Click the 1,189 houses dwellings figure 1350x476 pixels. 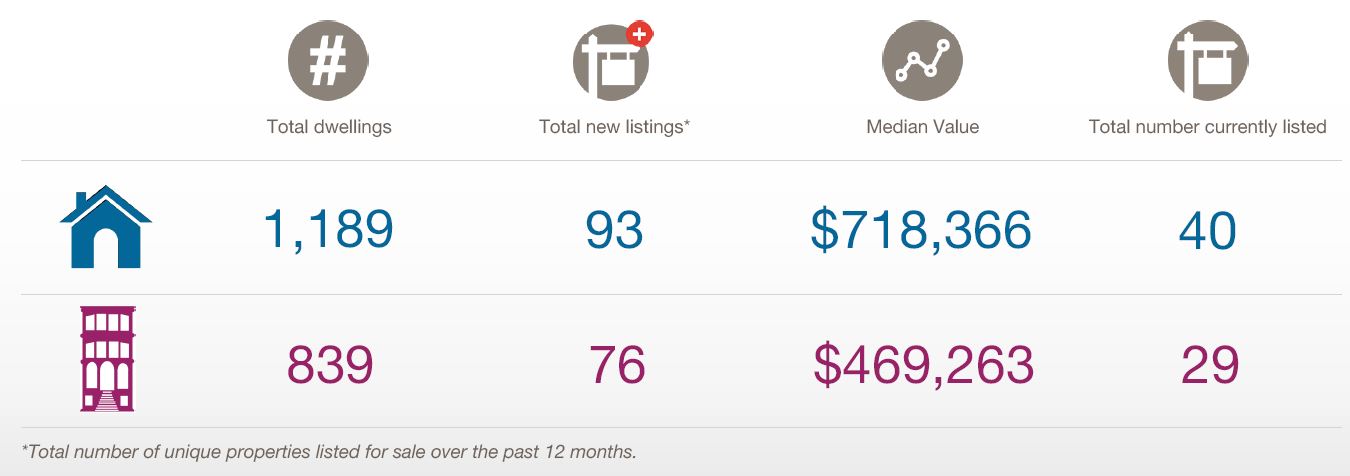point(328,229)
